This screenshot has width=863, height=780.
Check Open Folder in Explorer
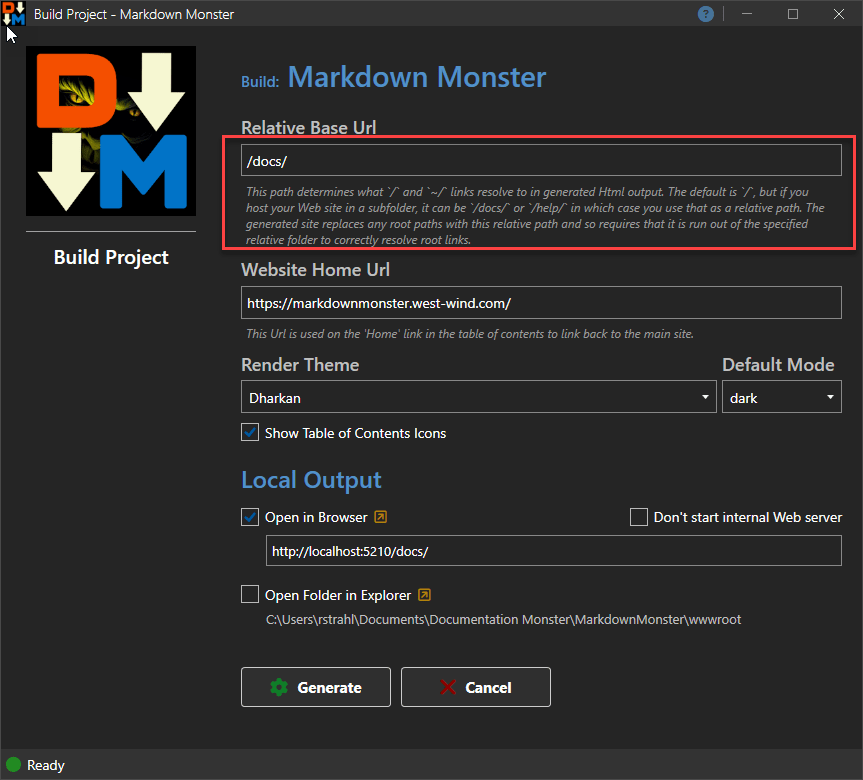tap(249, 594)
